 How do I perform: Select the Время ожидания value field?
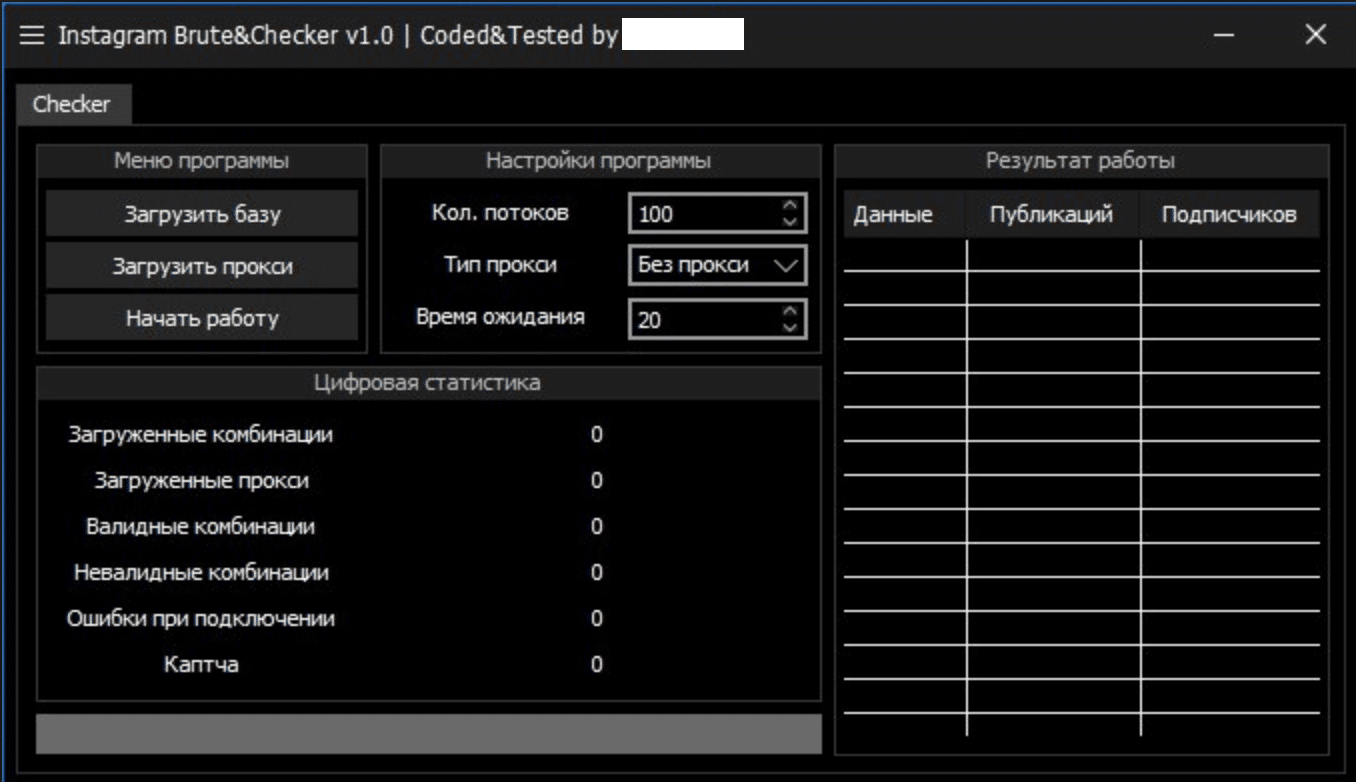(700, 320)
